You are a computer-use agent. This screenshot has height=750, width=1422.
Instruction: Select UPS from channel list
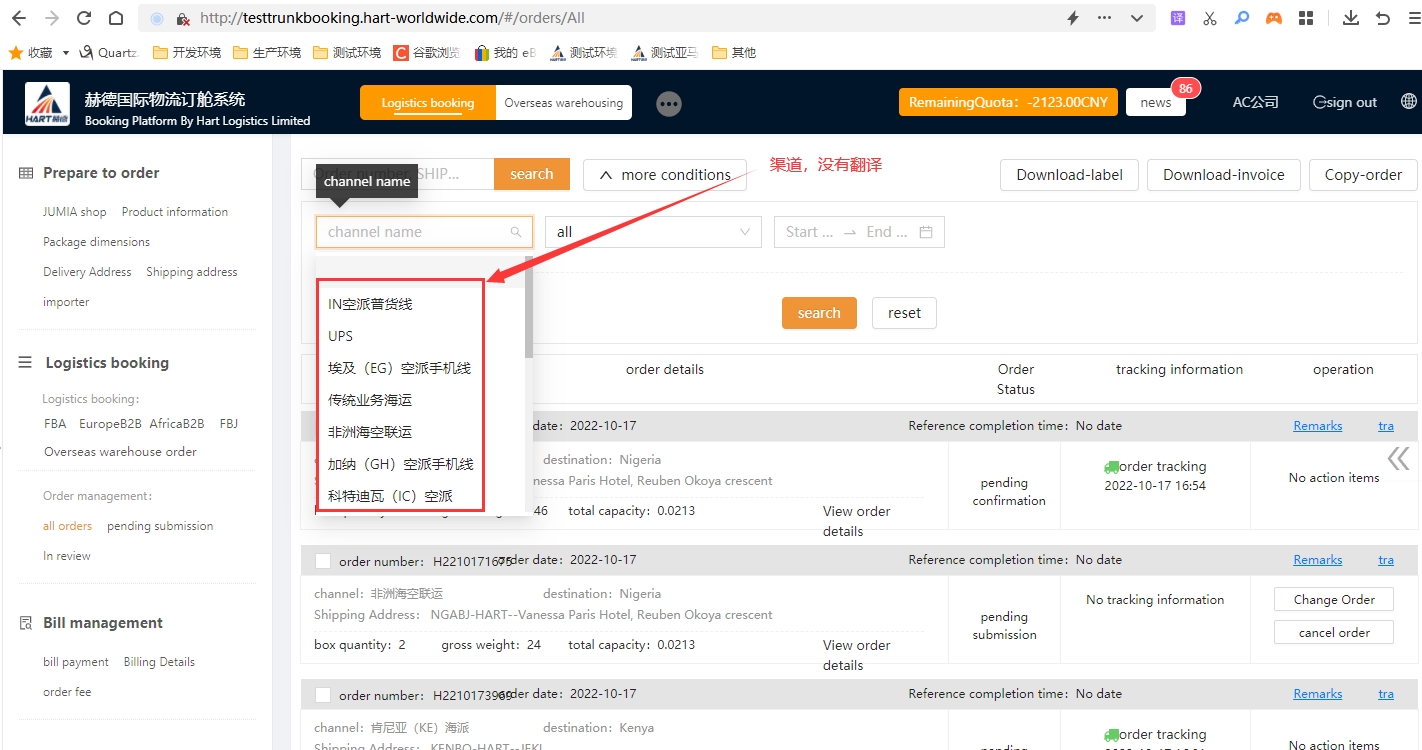tap(341, 336)
